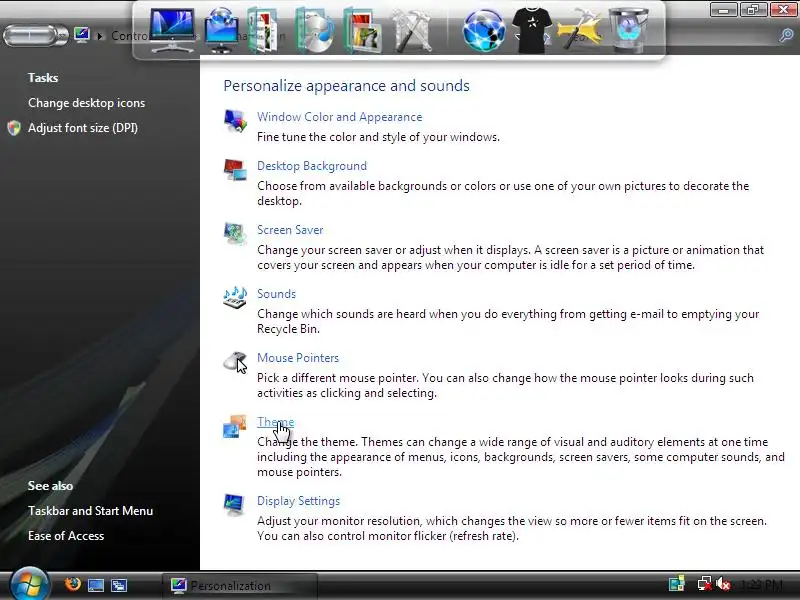Open the Screen Saver link

click(x=290, y=230)
